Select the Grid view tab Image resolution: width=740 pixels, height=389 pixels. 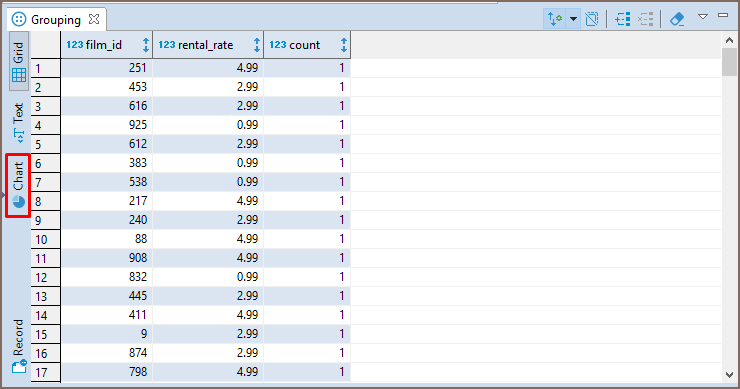pos(18,61)
